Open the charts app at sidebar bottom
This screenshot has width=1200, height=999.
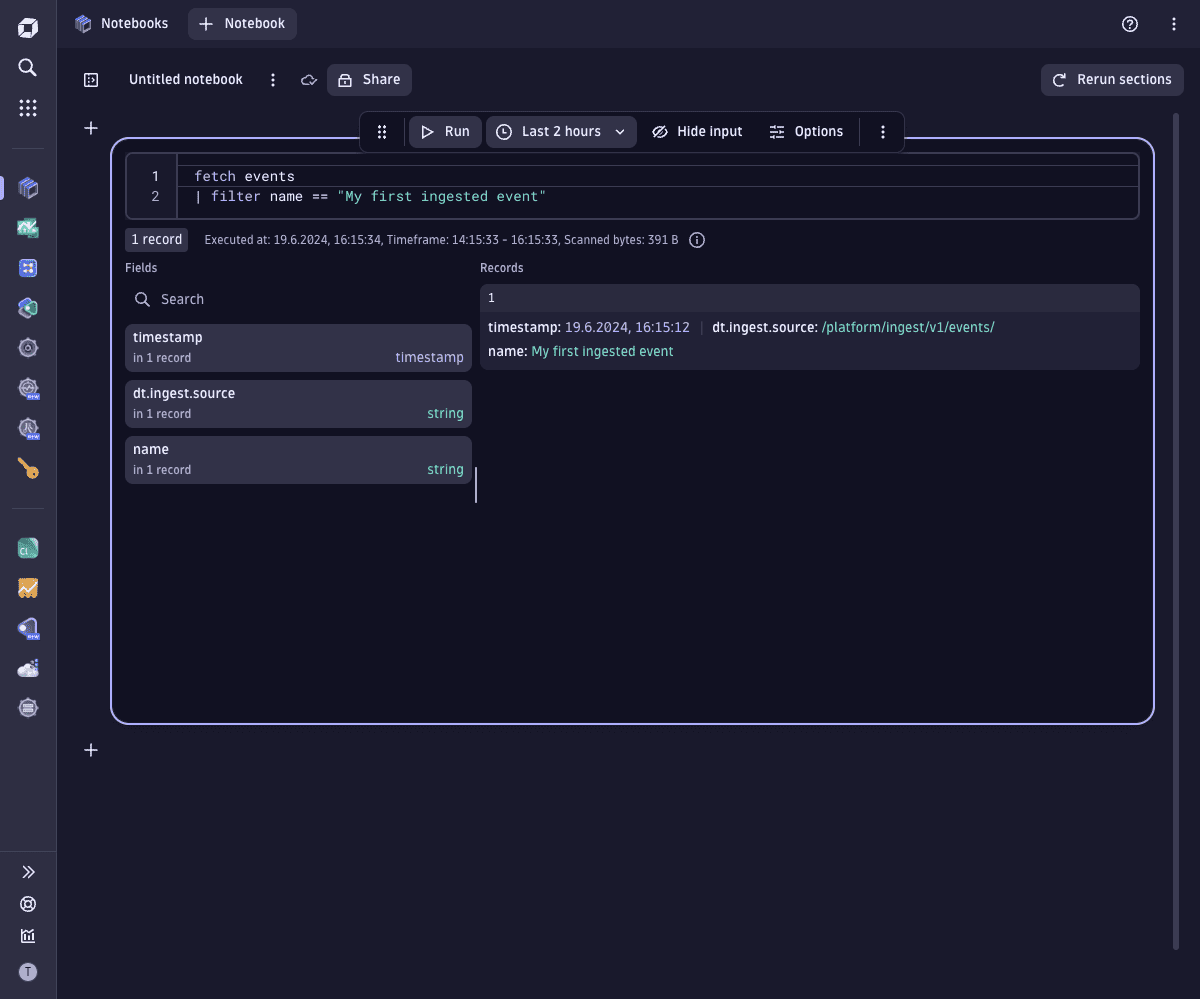(x=27, y=936)
